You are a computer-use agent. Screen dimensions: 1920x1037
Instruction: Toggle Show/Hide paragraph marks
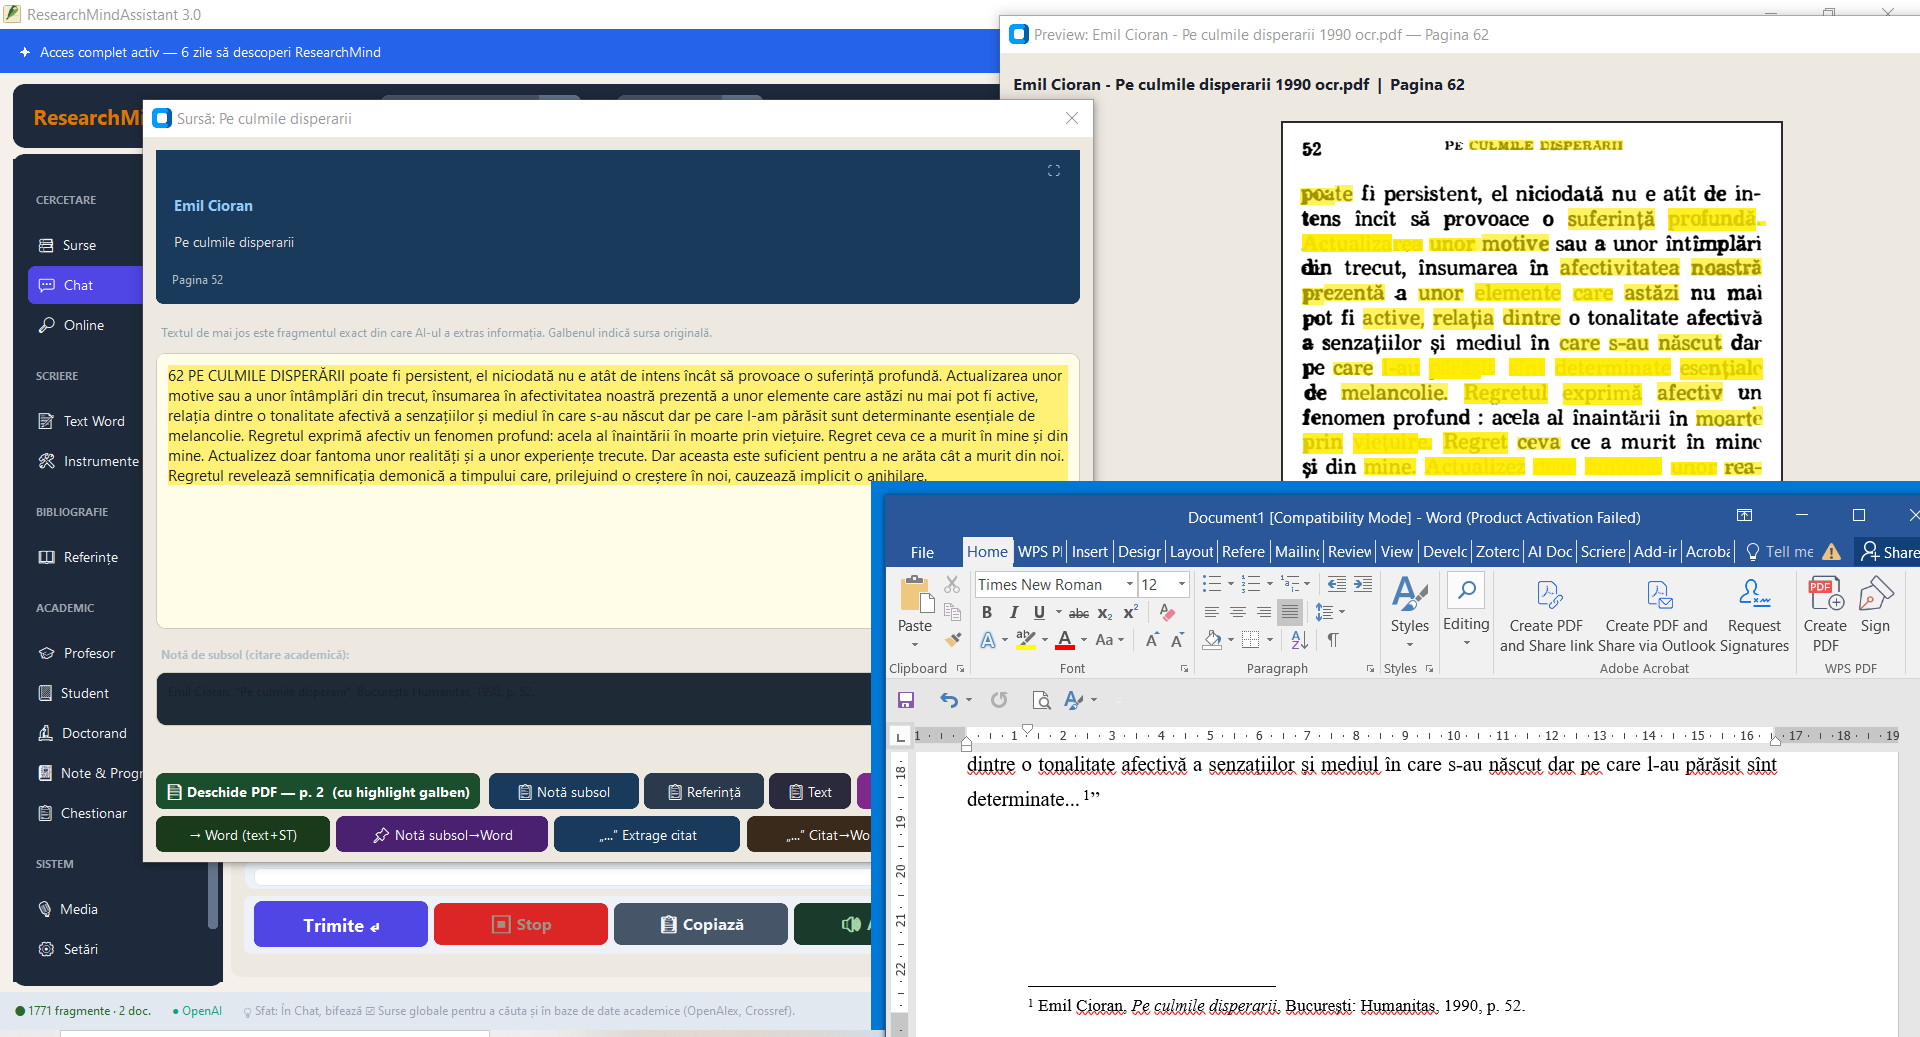1333,640
